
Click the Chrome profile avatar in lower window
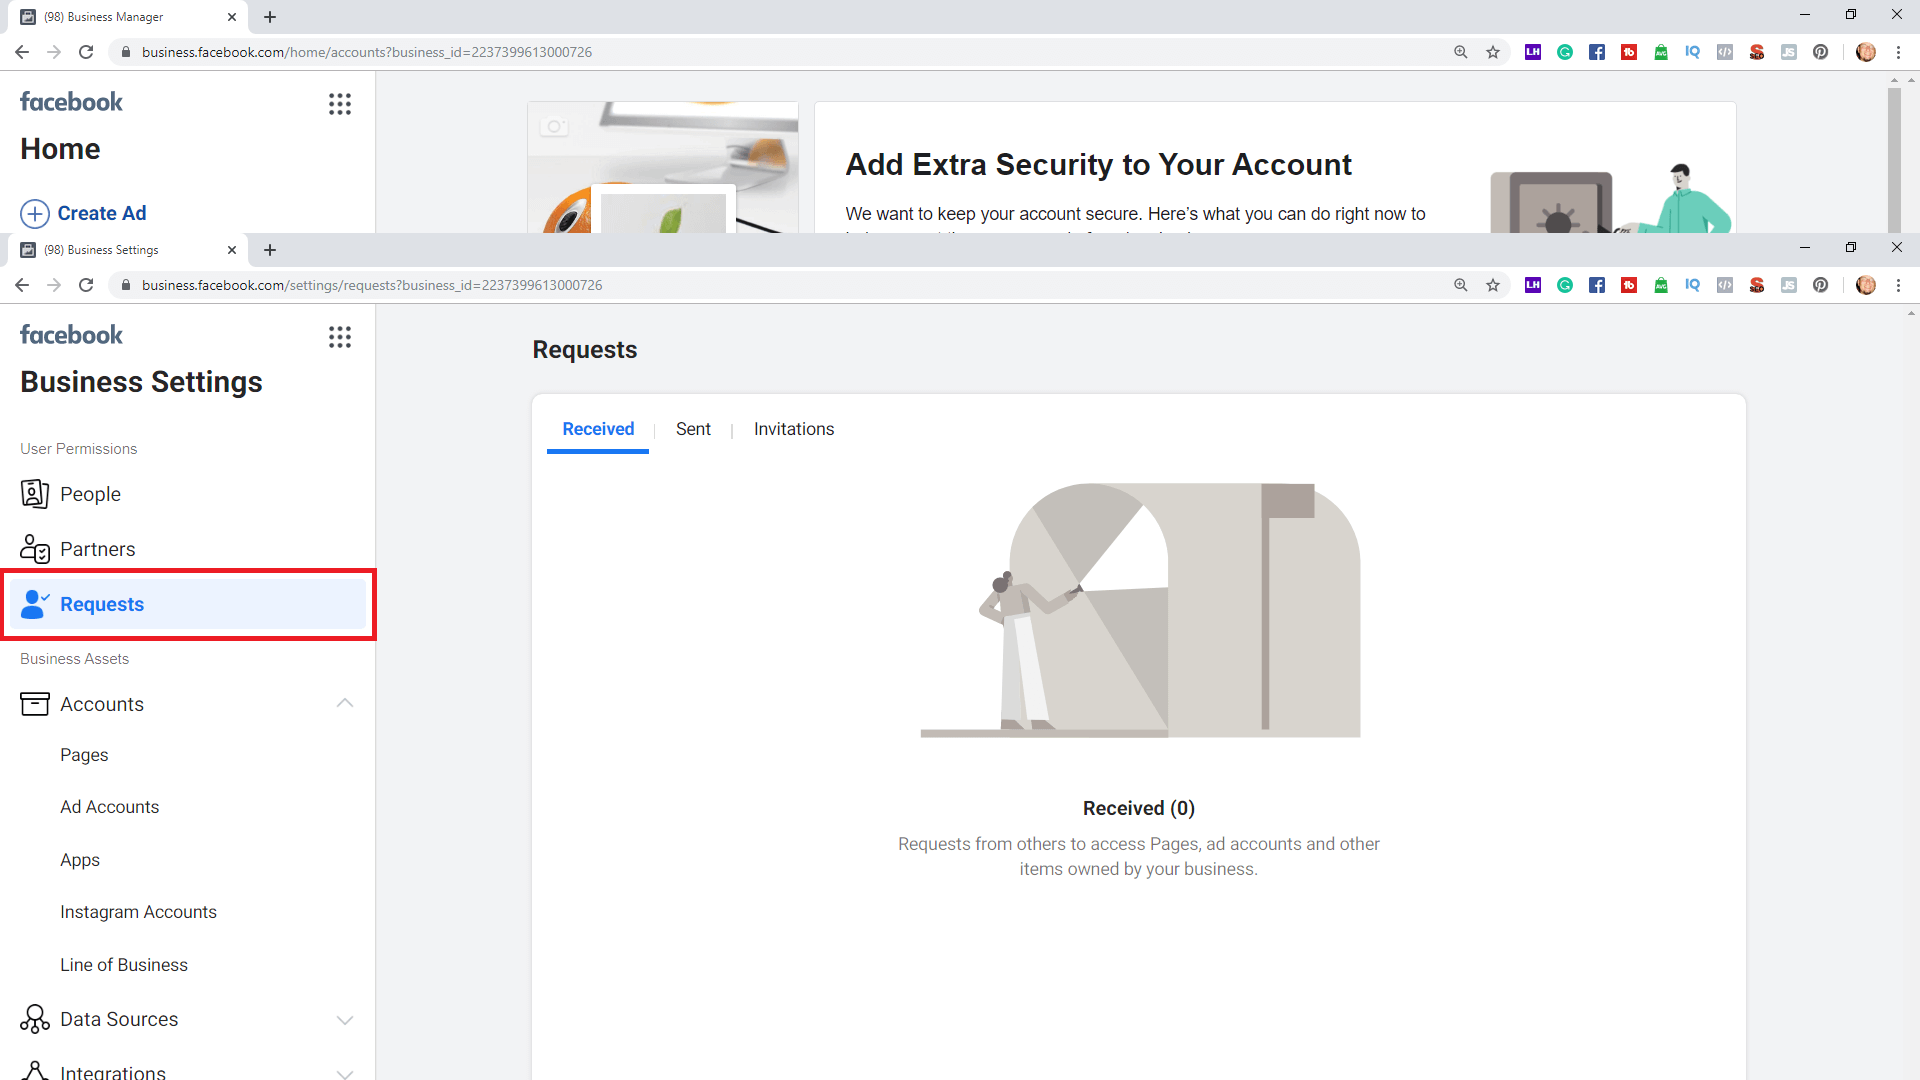[x=1865, y=285]
